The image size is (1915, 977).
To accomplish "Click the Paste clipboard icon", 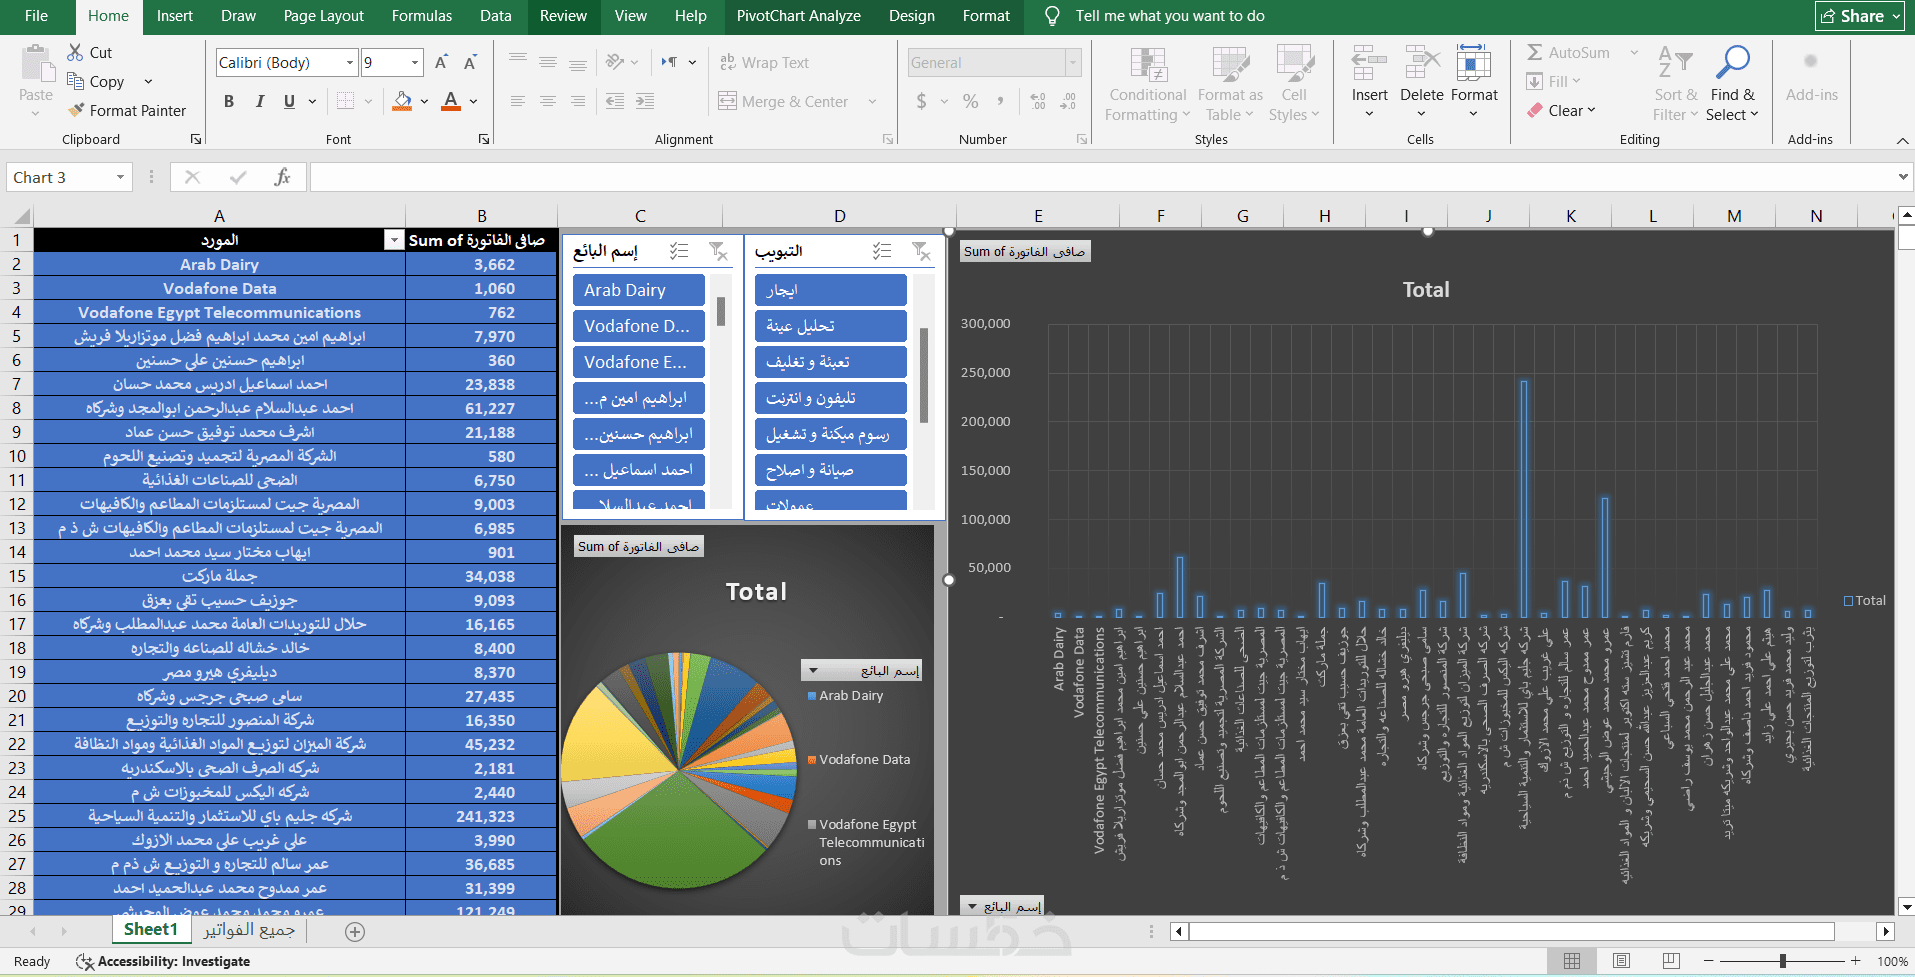I will click(x=36, y=65).
